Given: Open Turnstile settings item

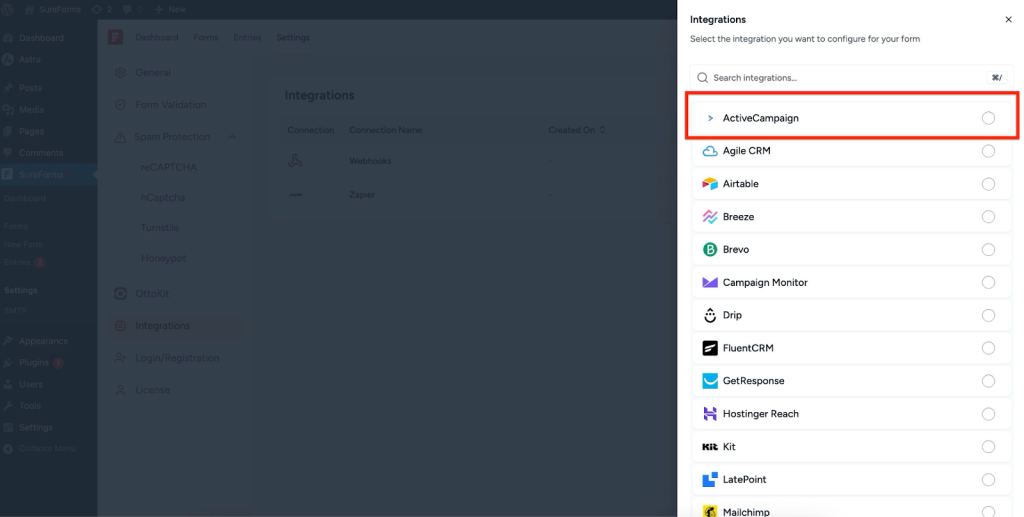Looking at the screenshot, I should pos(160,228).
